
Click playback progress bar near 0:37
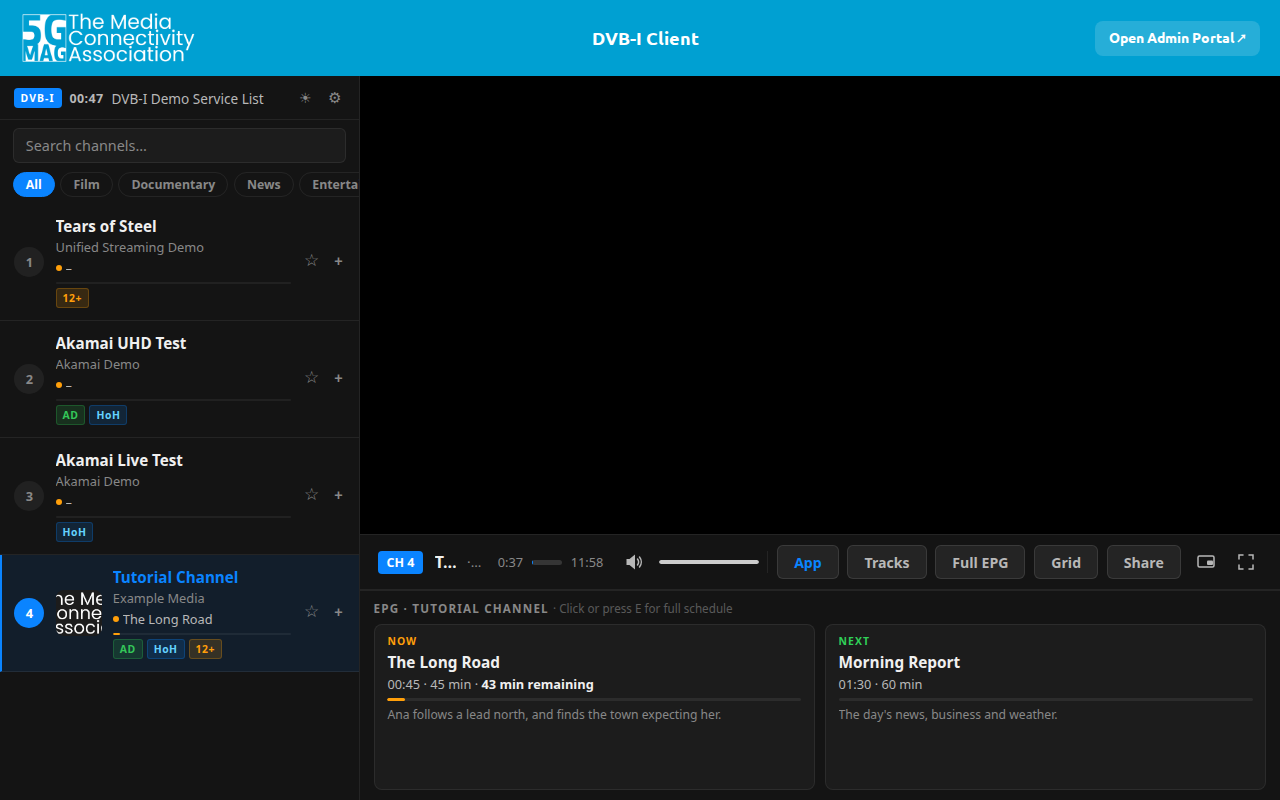pos(547,562)
